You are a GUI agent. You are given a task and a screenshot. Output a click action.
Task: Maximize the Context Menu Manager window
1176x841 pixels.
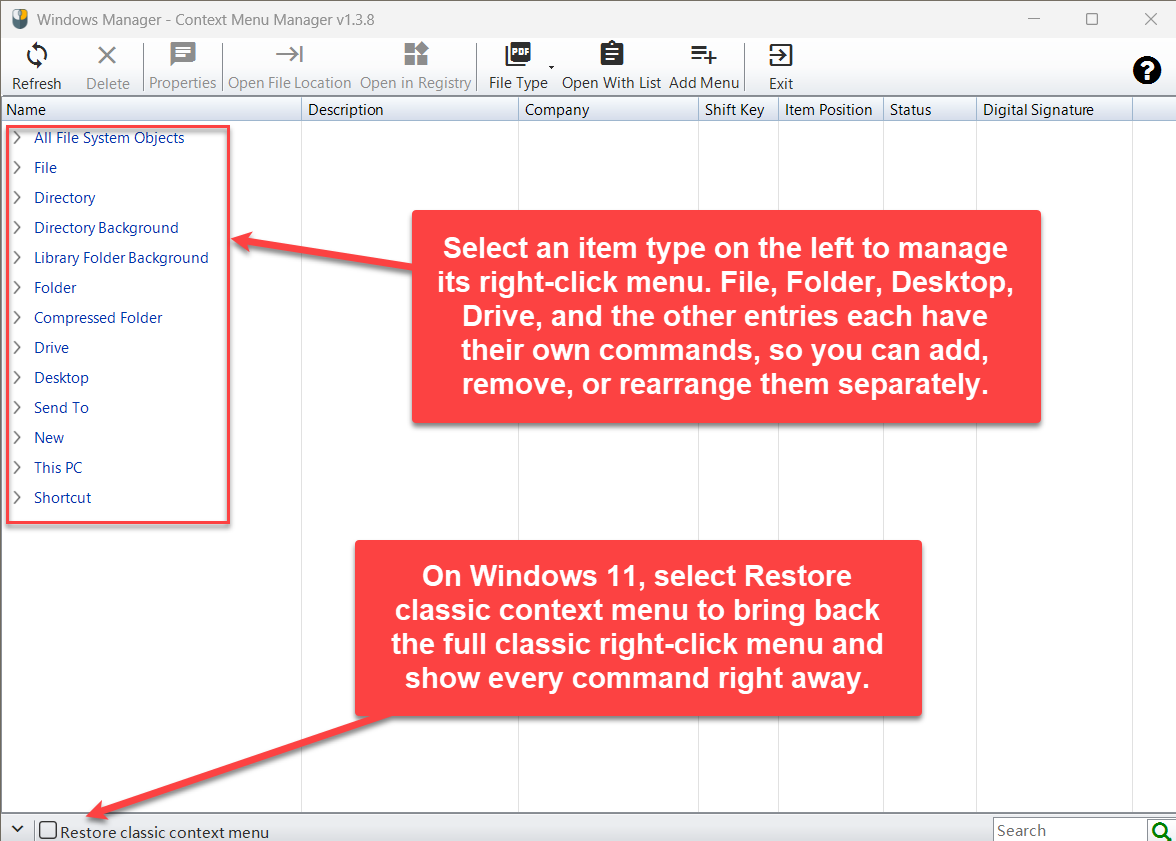coord(1092,19)
